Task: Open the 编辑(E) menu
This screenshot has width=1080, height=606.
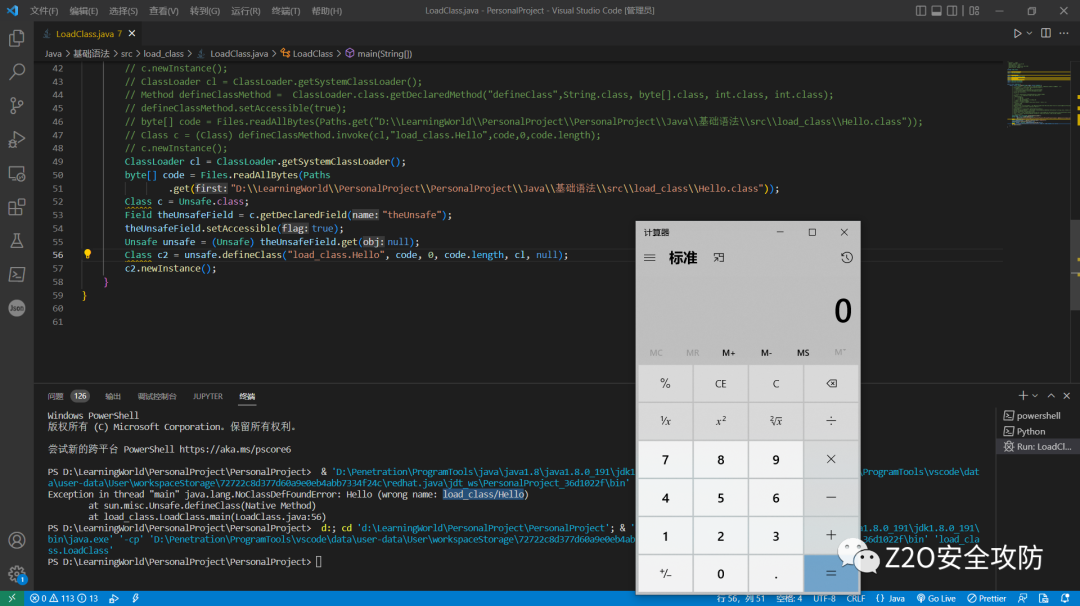Action: point(84,11)
